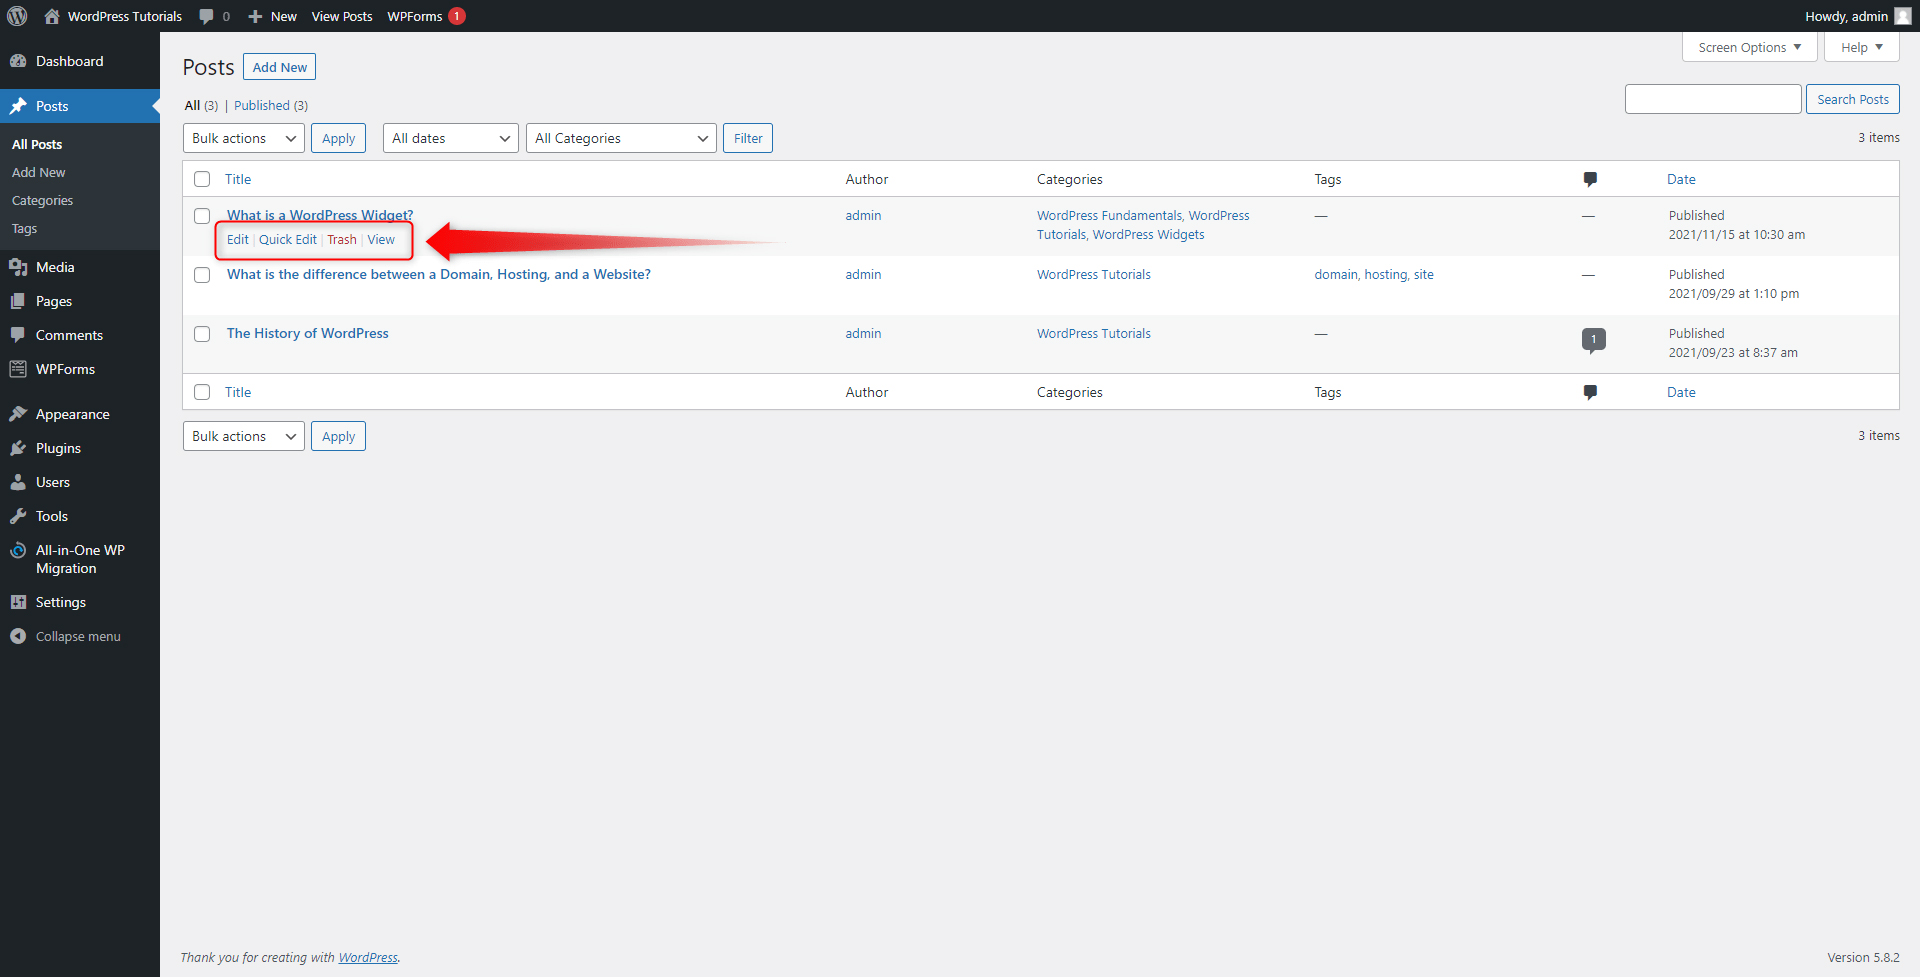This screenshot has width=1920, height=977.
Task: Expand the Help panel
Action: [1862, 47]
